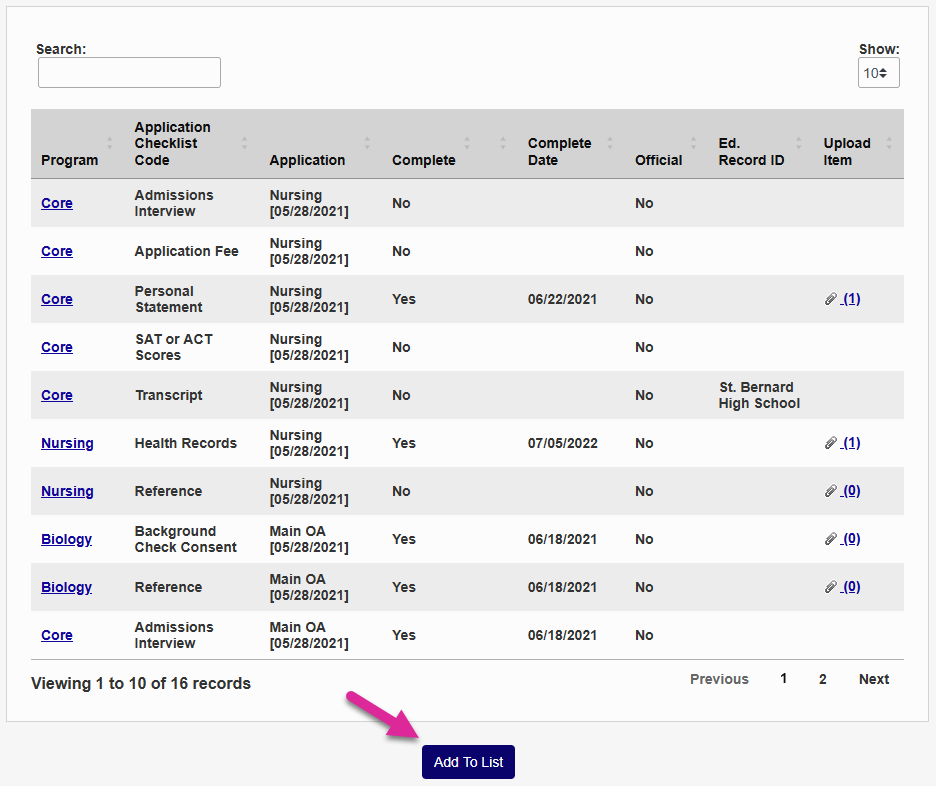Open Nursing link for Health Records row
This screenshot has width=936, height=786.
click(67, 443)
